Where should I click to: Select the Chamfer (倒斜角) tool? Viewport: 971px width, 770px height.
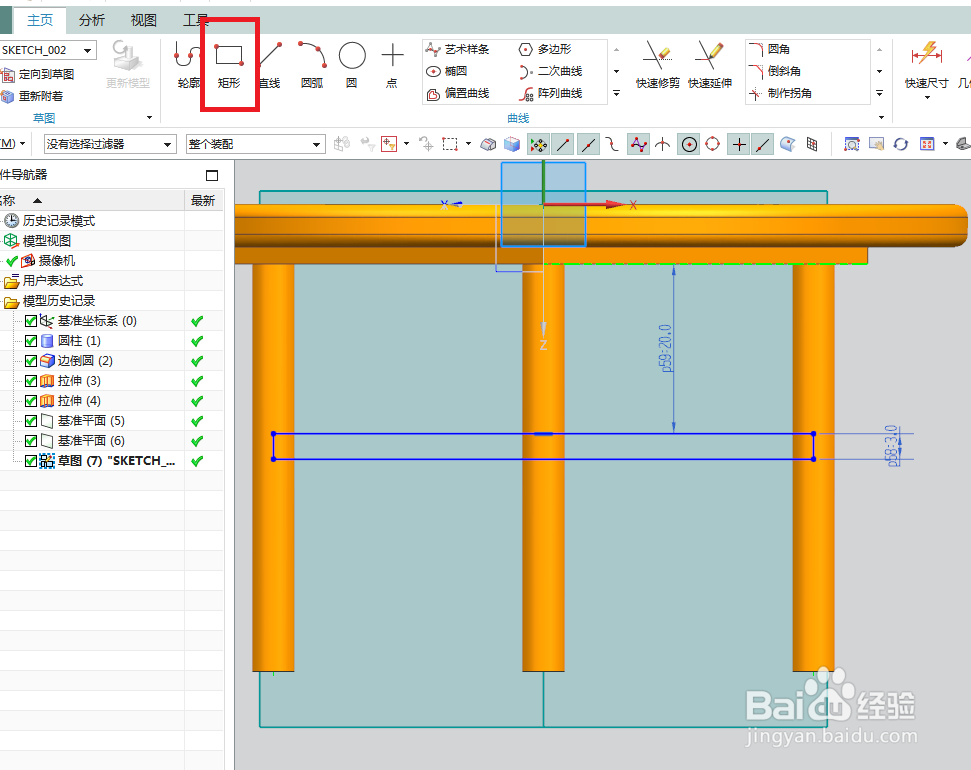click(775, 71)
